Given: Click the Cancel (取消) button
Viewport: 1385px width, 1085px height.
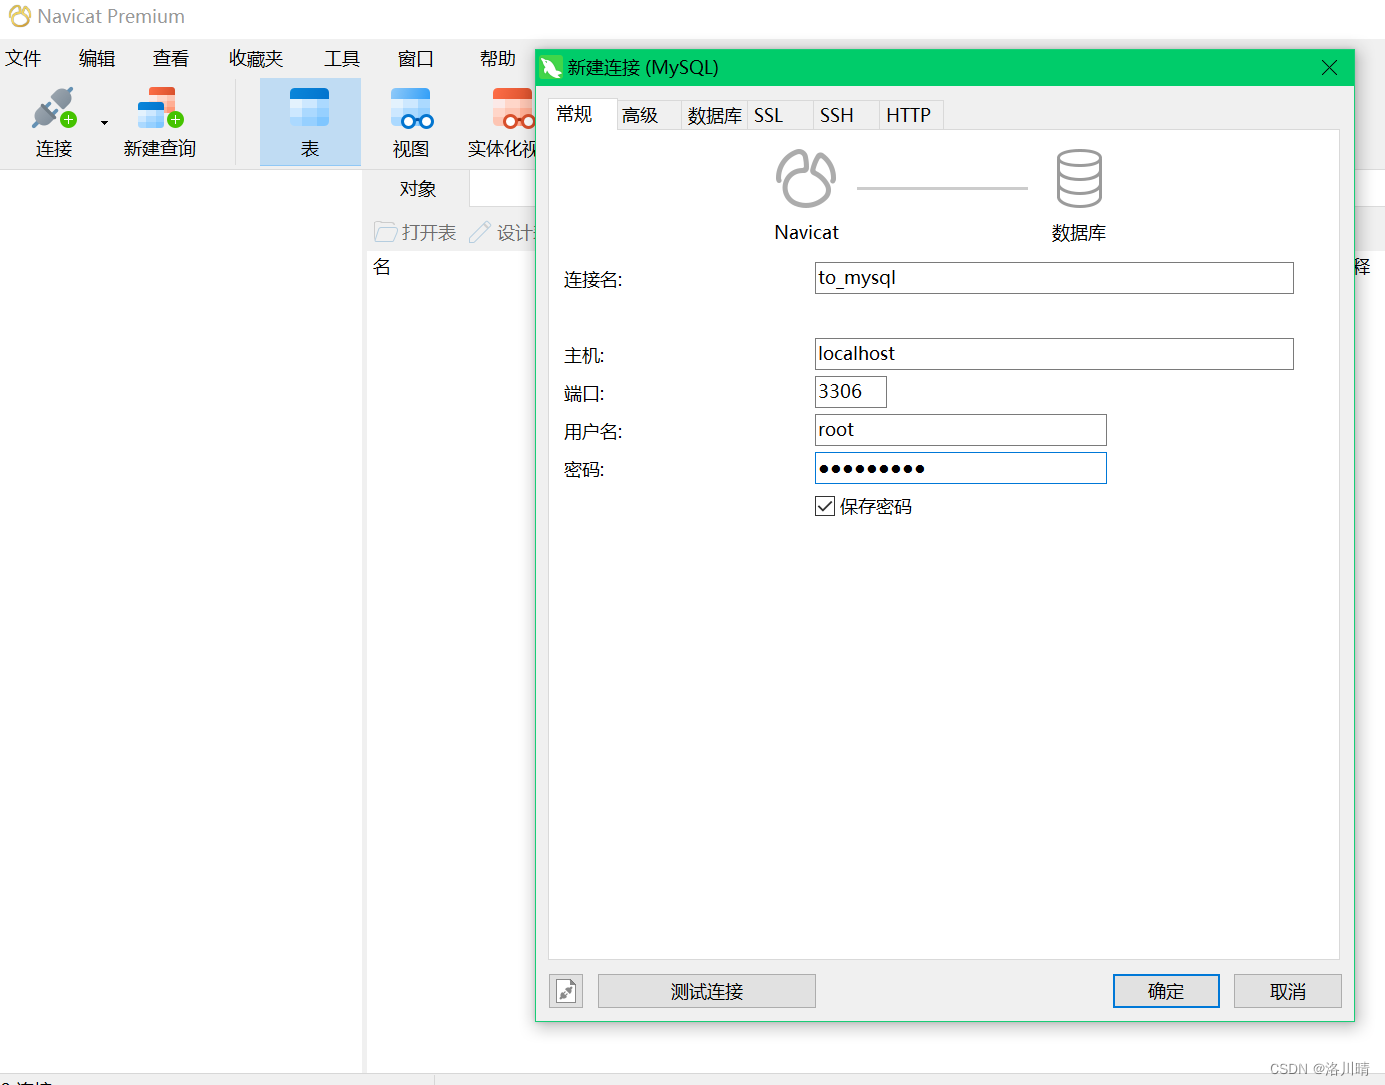Looking at the screenshot, I should pos(1288,991).
